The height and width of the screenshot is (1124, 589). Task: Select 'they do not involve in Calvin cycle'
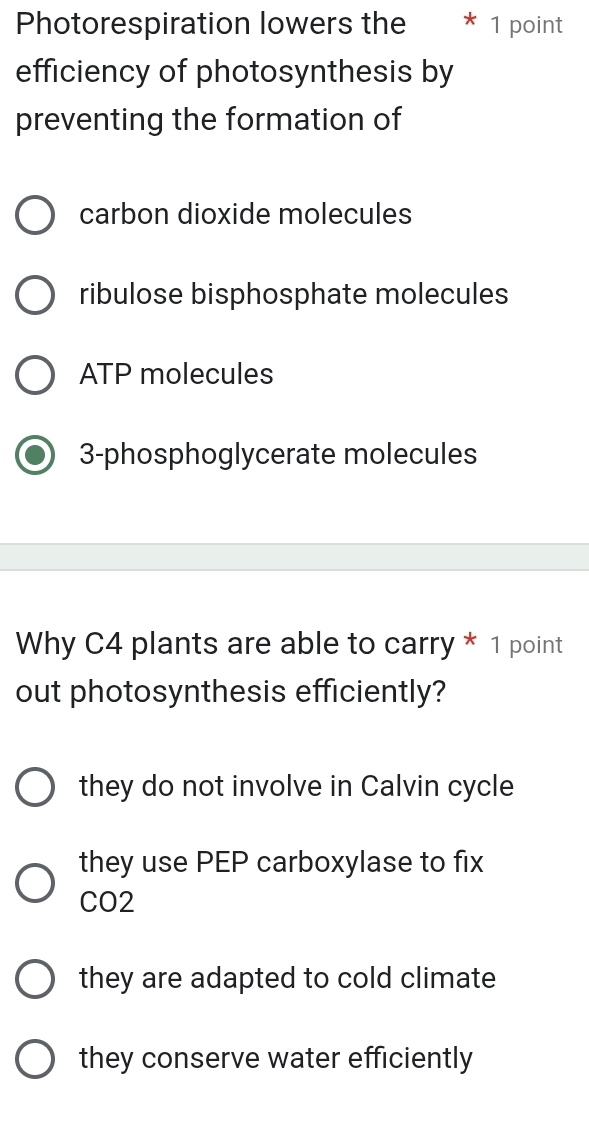[x=35, y=787]
